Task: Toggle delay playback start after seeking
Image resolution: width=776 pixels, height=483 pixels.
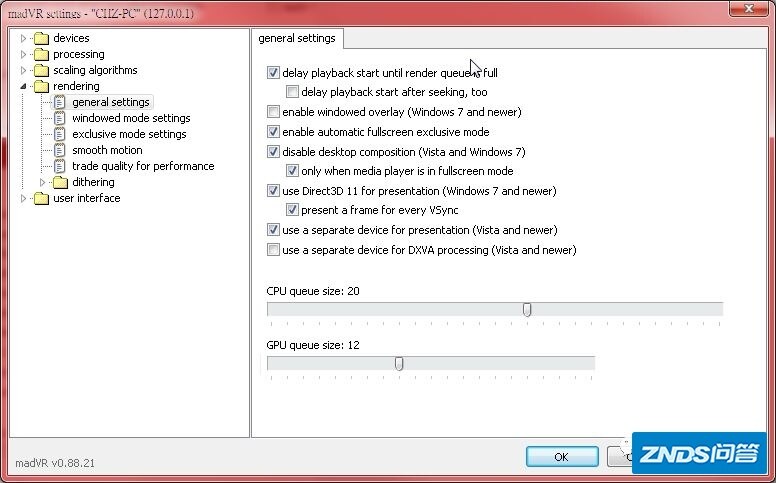Action: point(292,92)
